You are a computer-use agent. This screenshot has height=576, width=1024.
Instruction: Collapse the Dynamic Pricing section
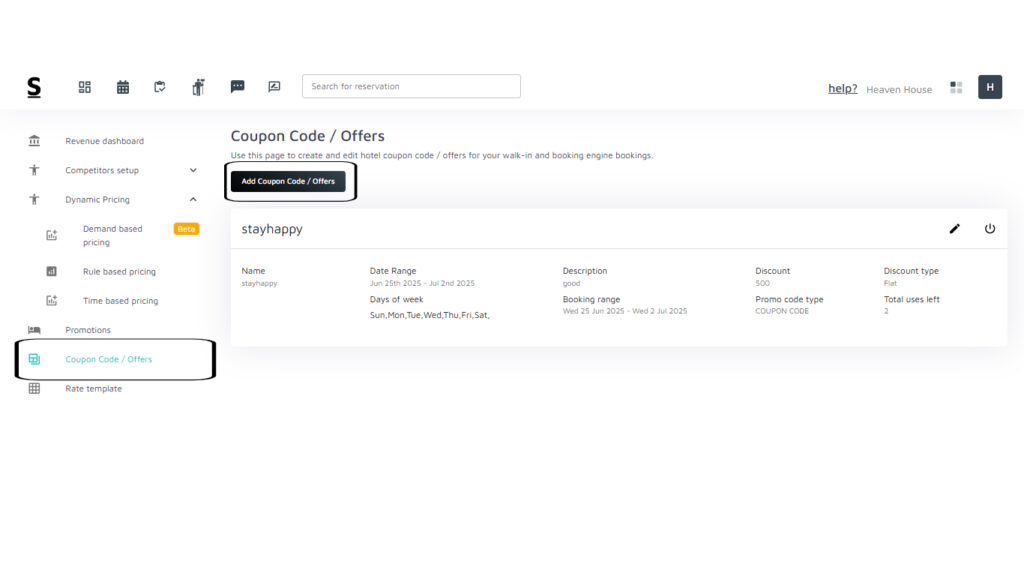click(x=193, y=199)
